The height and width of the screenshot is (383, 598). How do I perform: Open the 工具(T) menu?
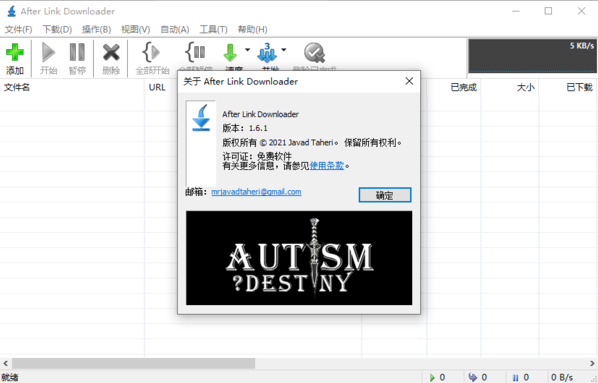213,29
